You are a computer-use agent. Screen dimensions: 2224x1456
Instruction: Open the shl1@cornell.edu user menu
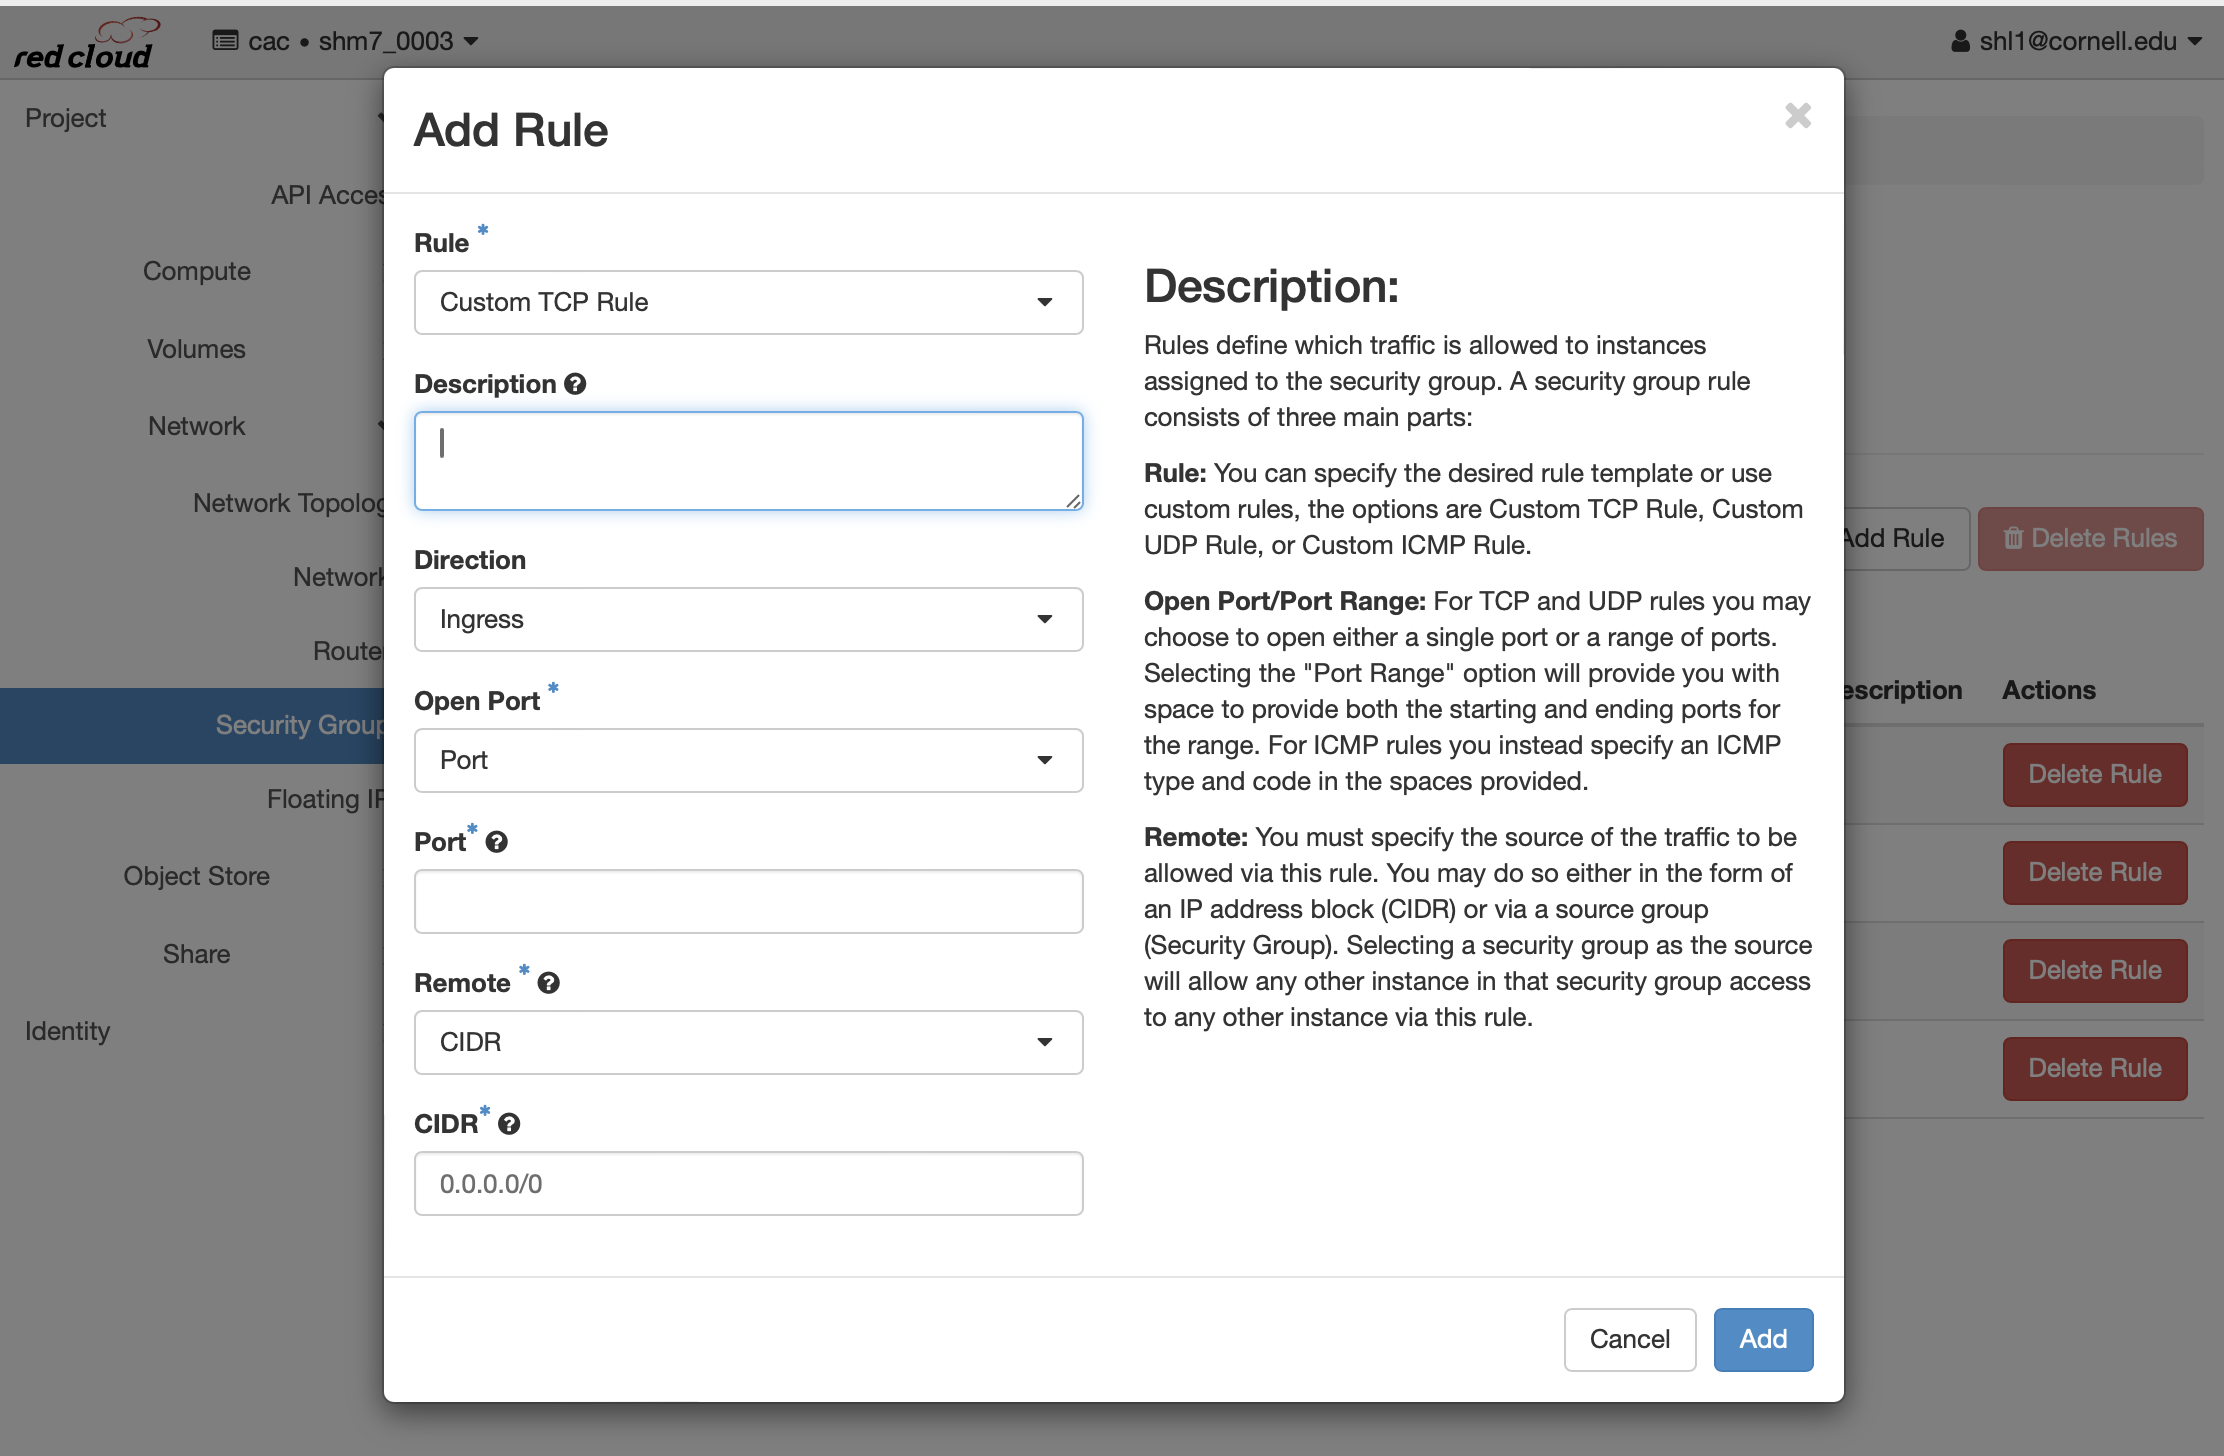2076,41
